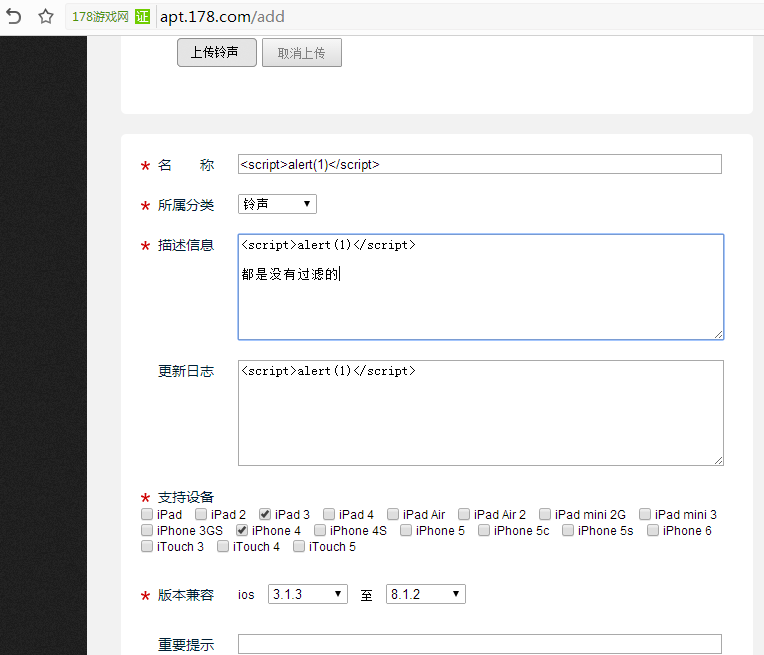Click the 重要提示 label text

pos(186,644)
